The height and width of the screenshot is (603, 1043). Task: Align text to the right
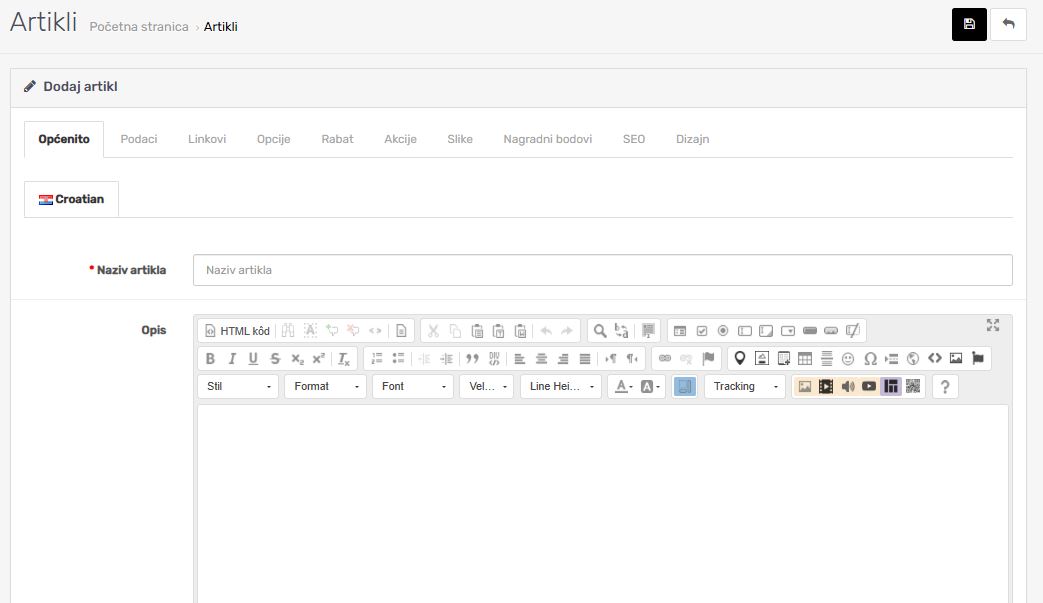pyautogui.click(x=563, y=358)
